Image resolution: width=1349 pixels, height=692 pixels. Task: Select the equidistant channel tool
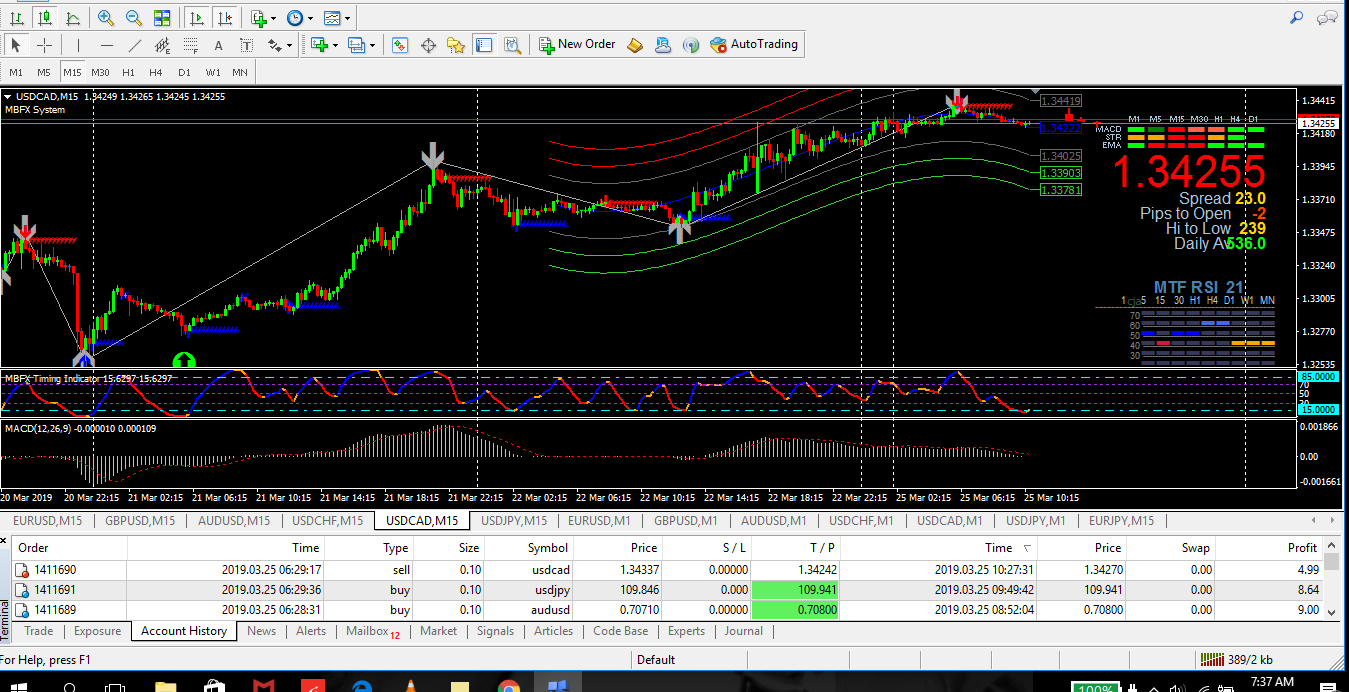162,45
